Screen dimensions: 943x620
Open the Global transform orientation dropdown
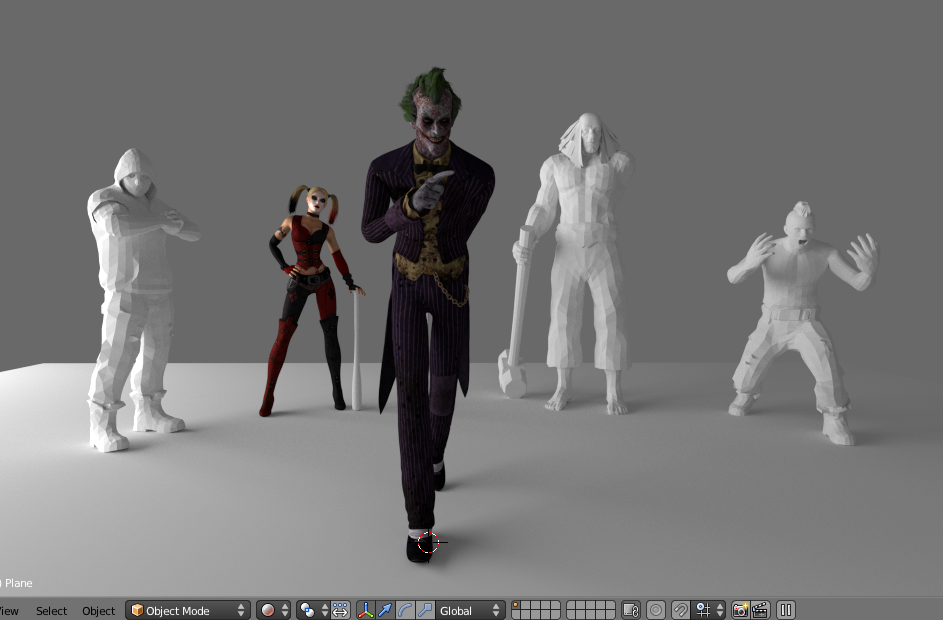point(470,610)
